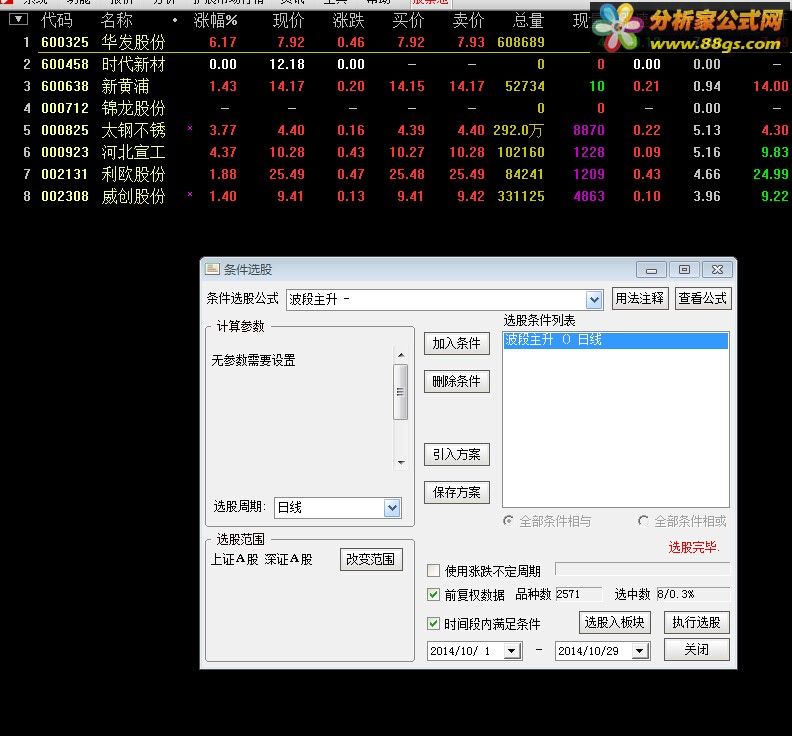Sort by 卖价 column header

click(x=469, y=20)
